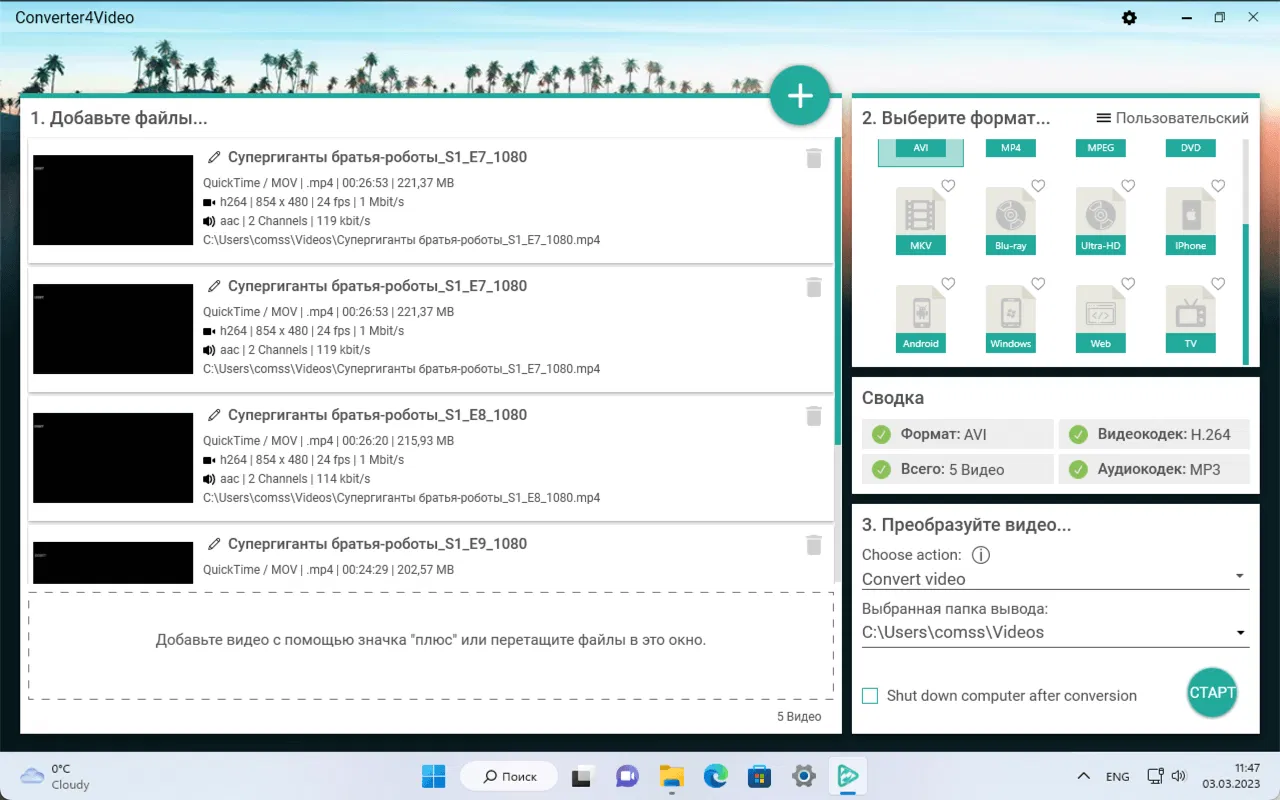Click the title Супергиганты братья-роботы_S1_E9_1080
This screenshot has width=1280, height=800.
pos(377,544)
